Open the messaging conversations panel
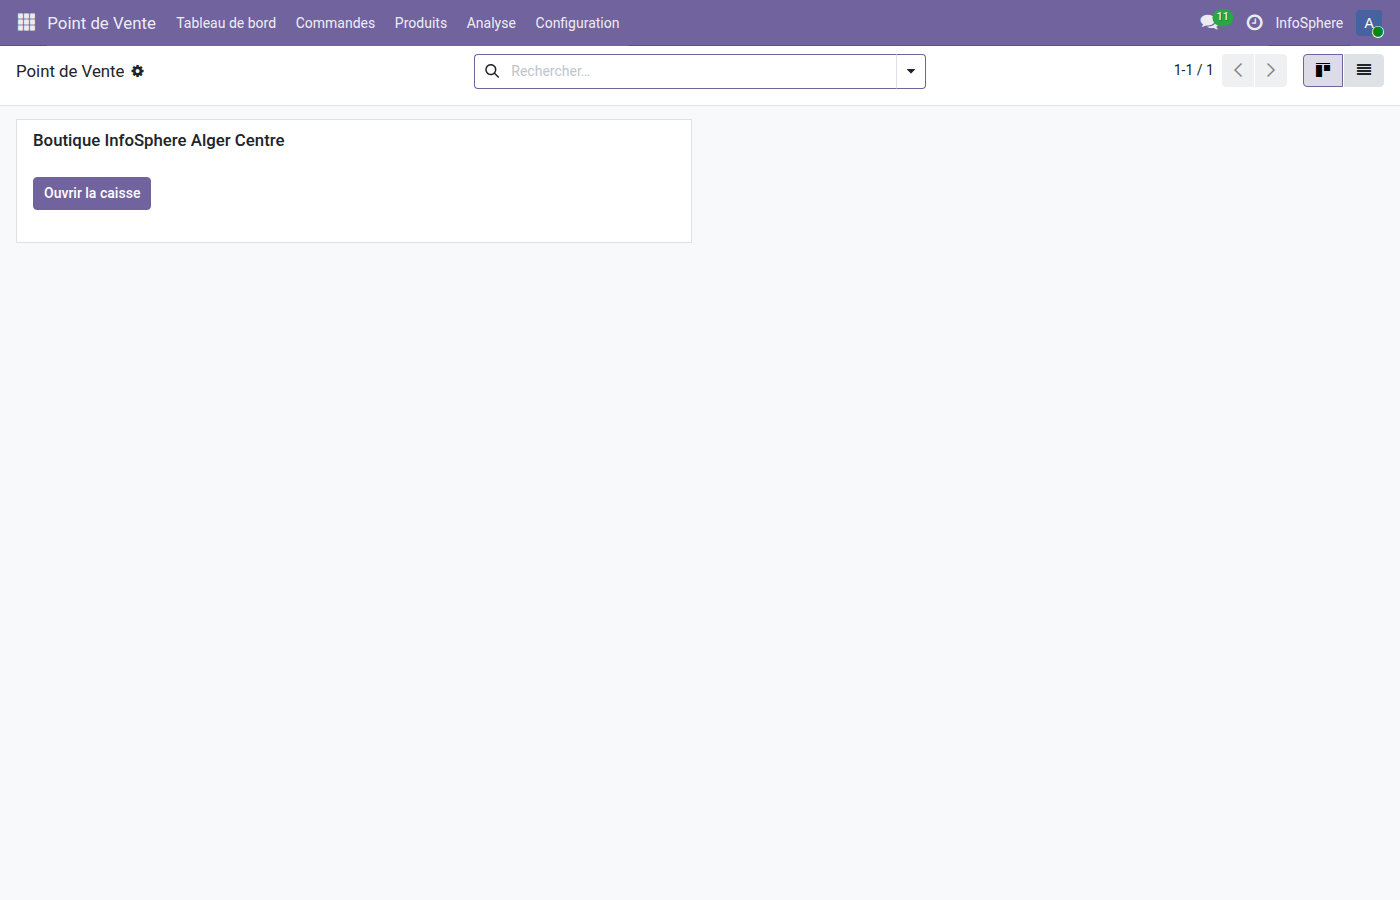 (1208, 22)
